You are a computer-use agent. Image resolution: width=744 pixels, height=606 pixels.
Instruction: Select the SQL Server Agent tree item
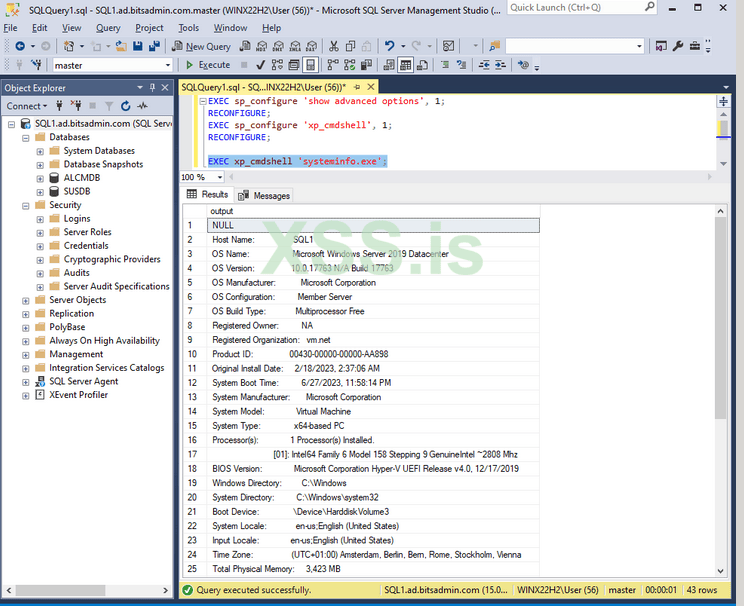pyautogui.click(x=83, y=381)
